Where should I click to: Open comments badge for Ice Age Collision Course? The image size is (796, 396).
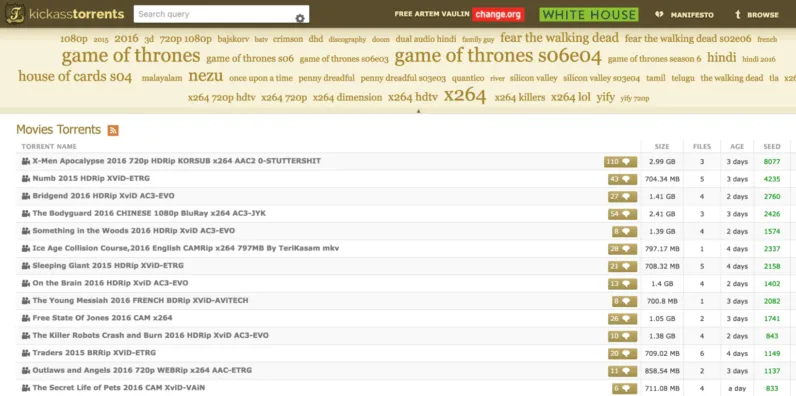click(622, 249)
